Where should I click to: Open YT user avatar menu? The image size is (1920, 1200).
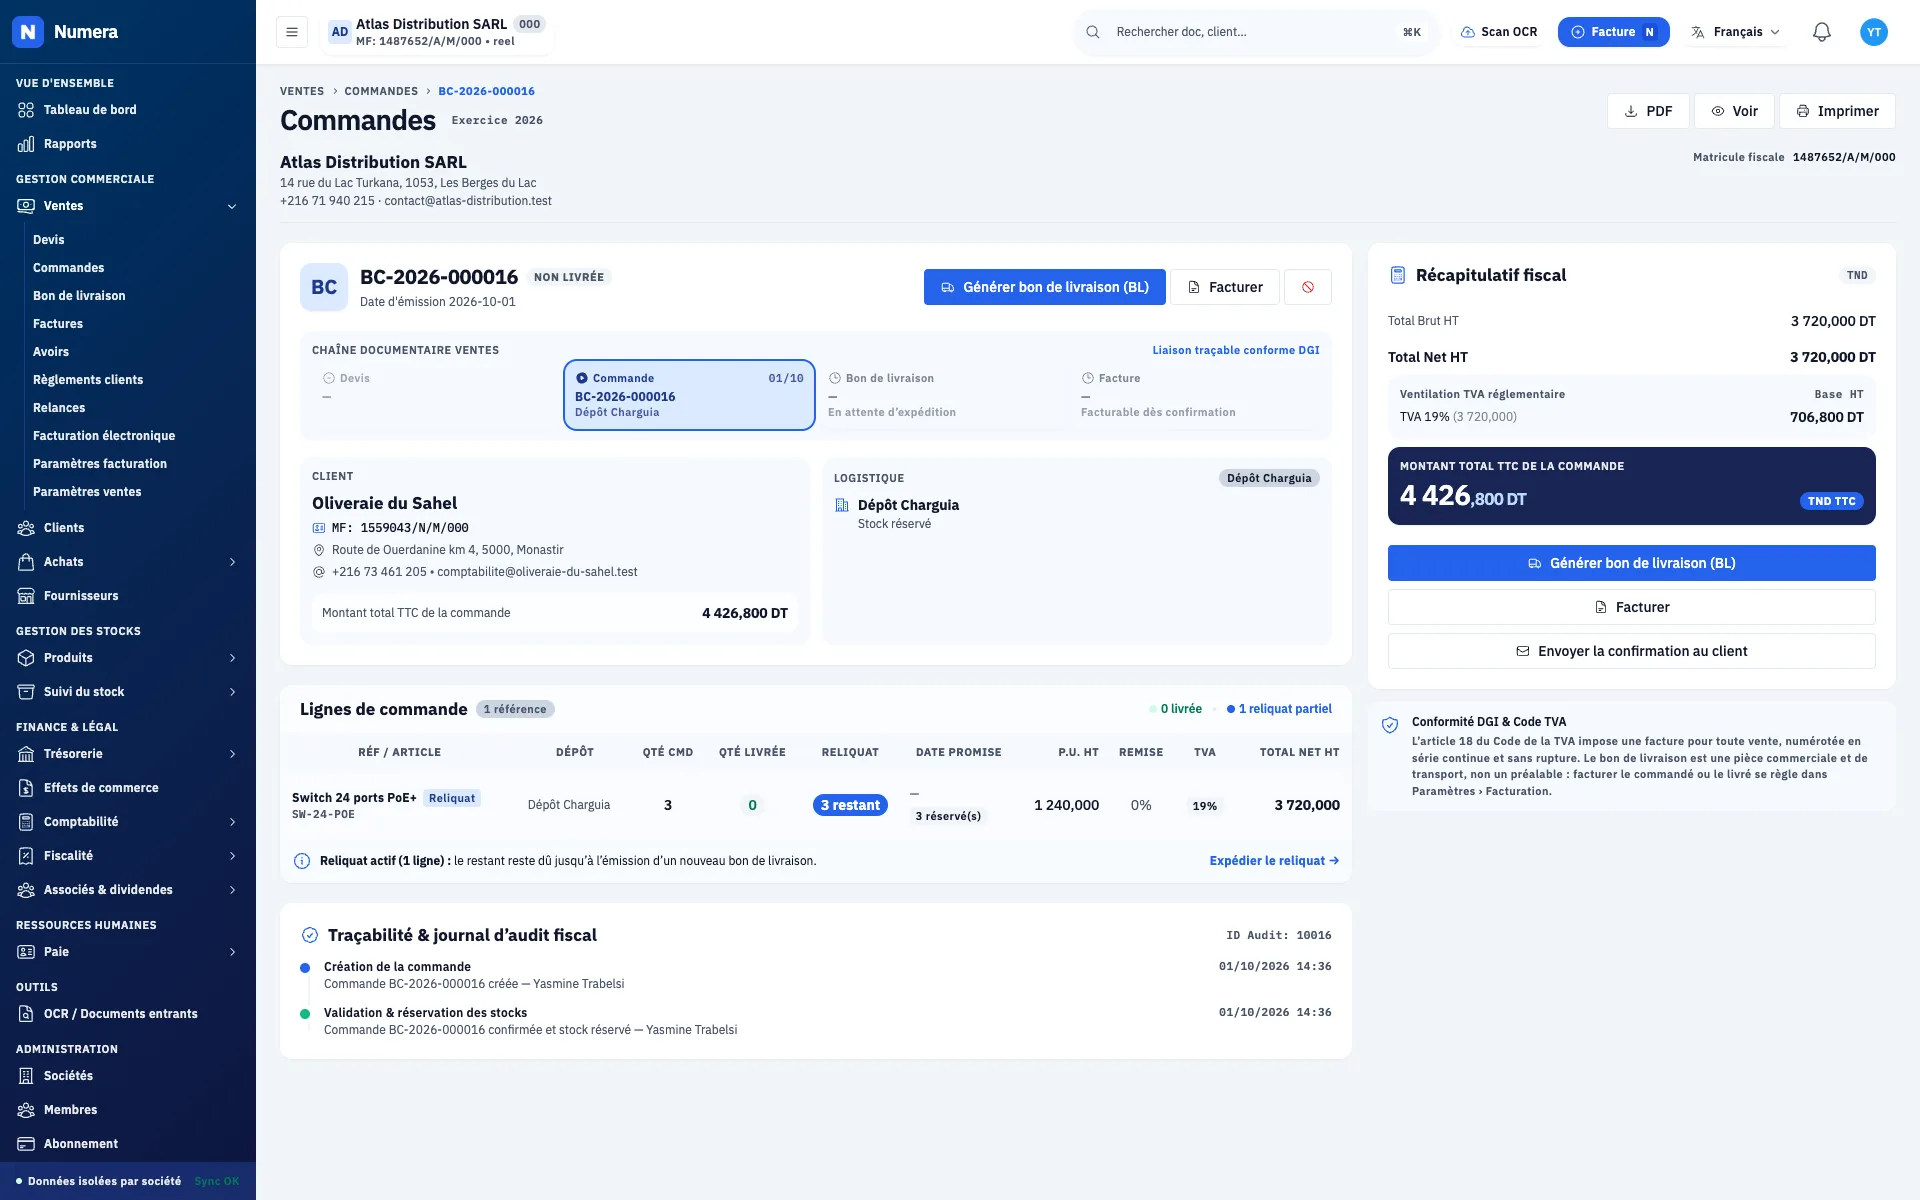[1873, 32]
